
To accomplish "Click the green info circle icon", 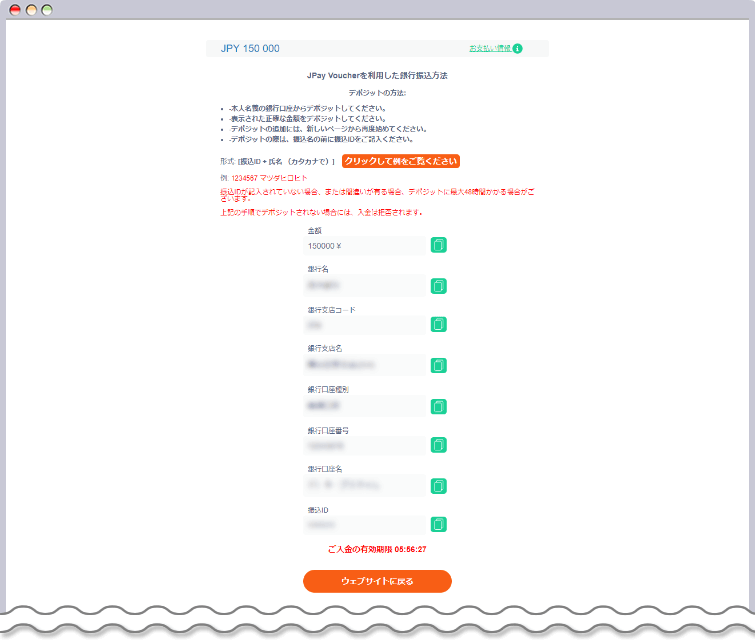I will 517,49.
